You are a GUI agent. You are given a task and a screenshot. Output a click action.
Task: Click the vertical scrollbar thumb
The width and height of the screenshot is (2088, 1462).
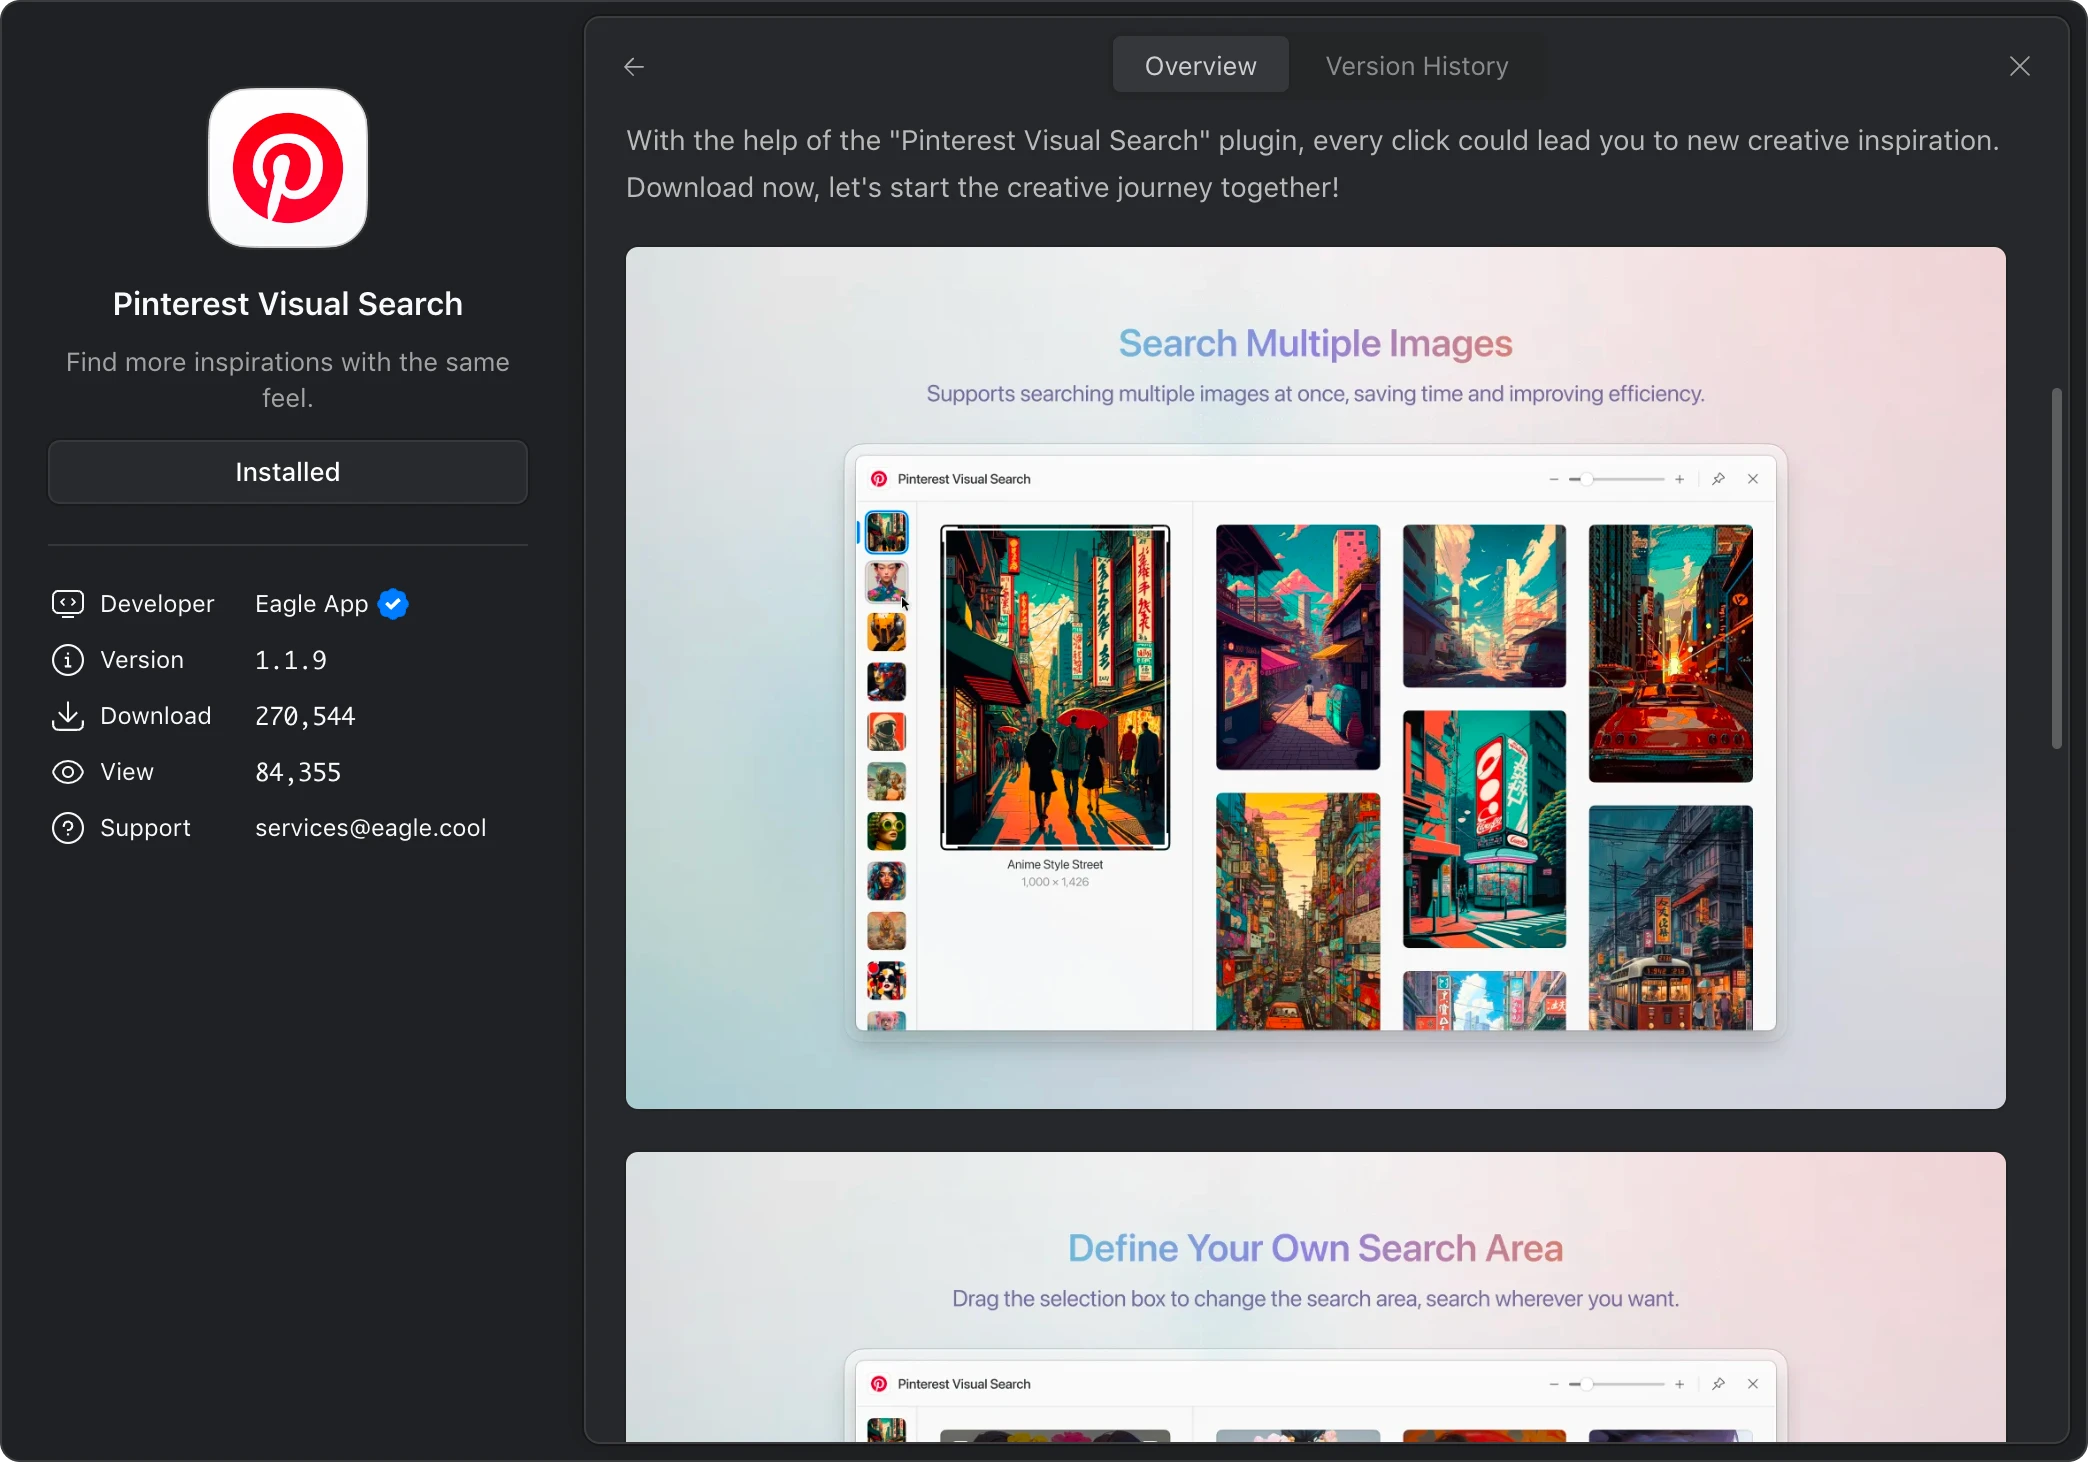coord(2056,568)
